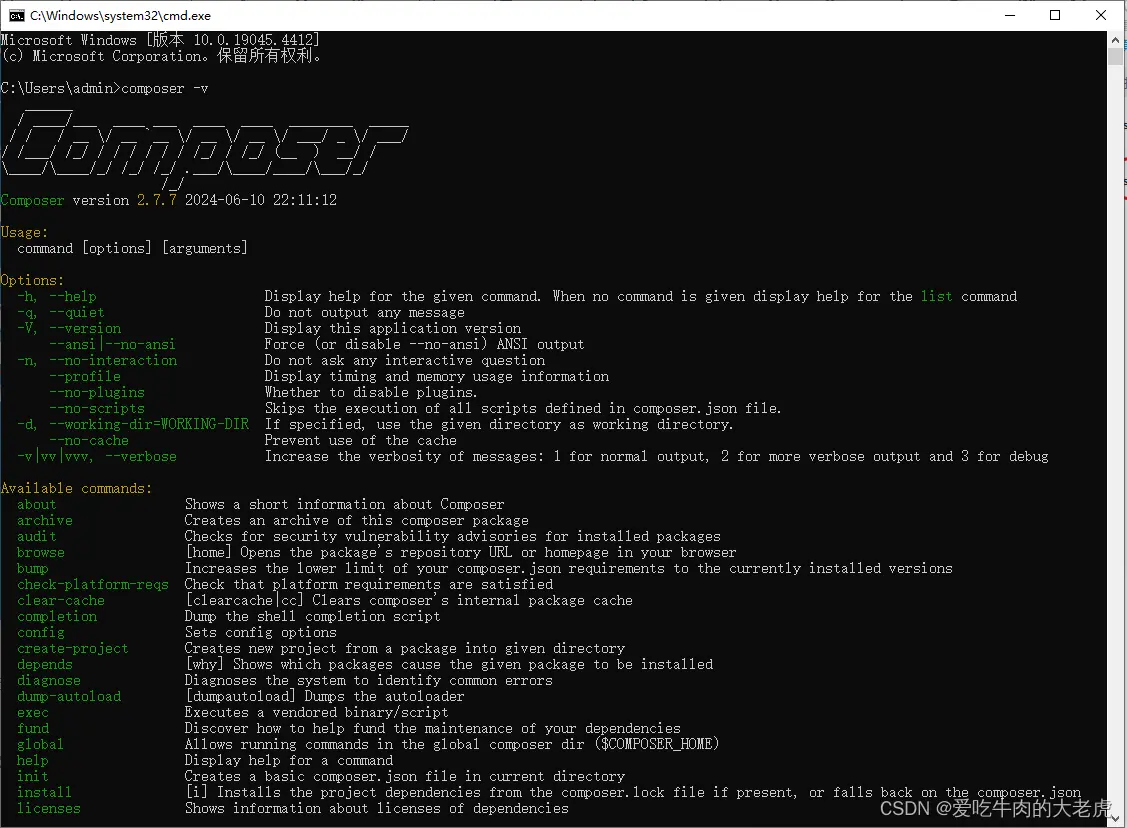Screen dimensions: 1127x828
Task: Click the '-n, --no-interaction' option
Action: click(97, 360)
